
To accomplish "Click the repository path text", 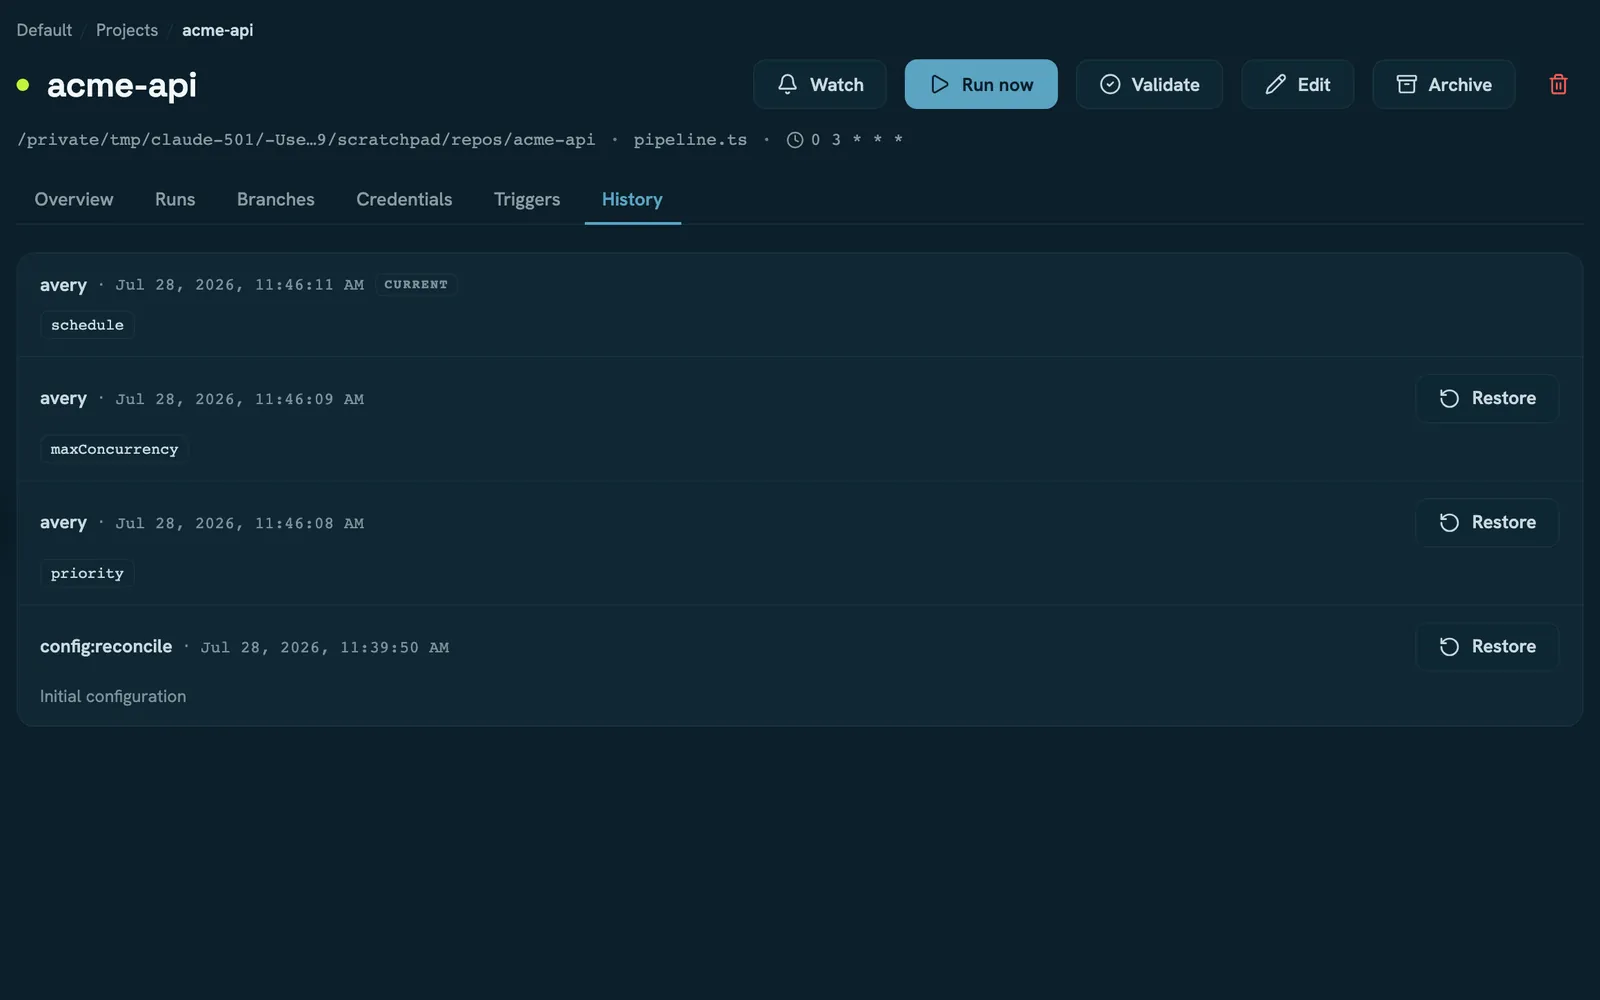I will coord(306,140).
